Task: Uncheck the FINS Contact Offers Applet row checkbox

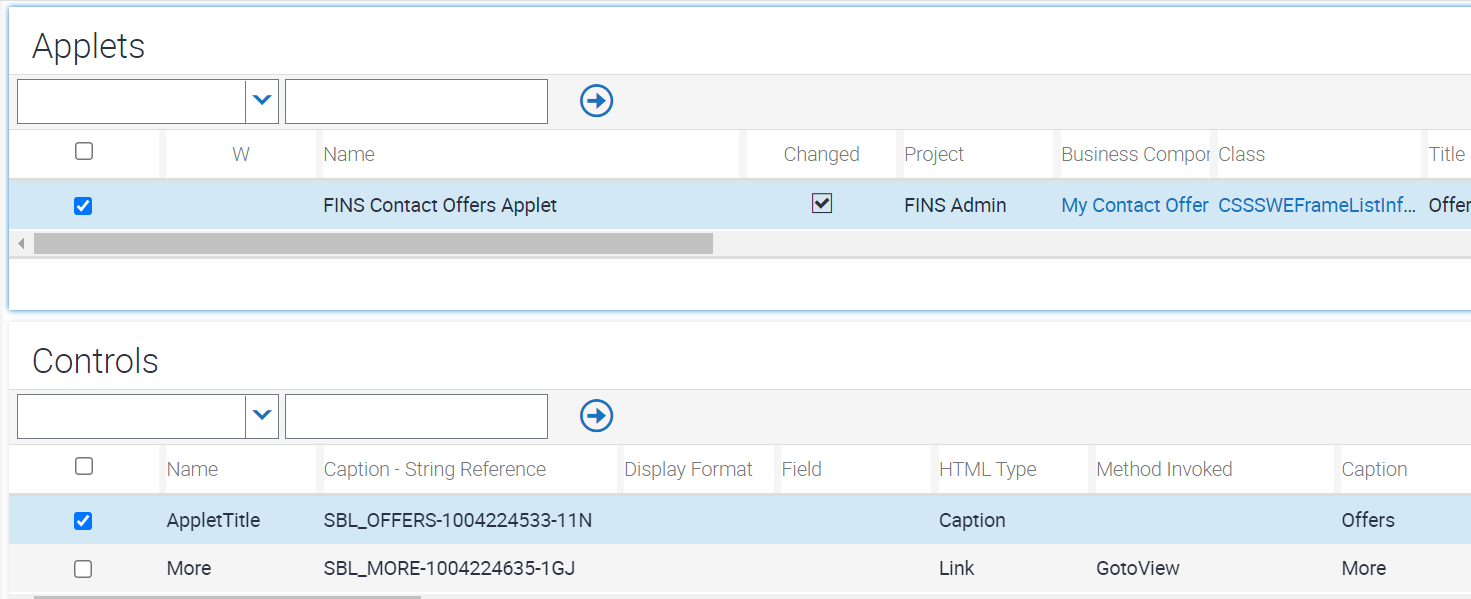Action: [x=83, y=205]
